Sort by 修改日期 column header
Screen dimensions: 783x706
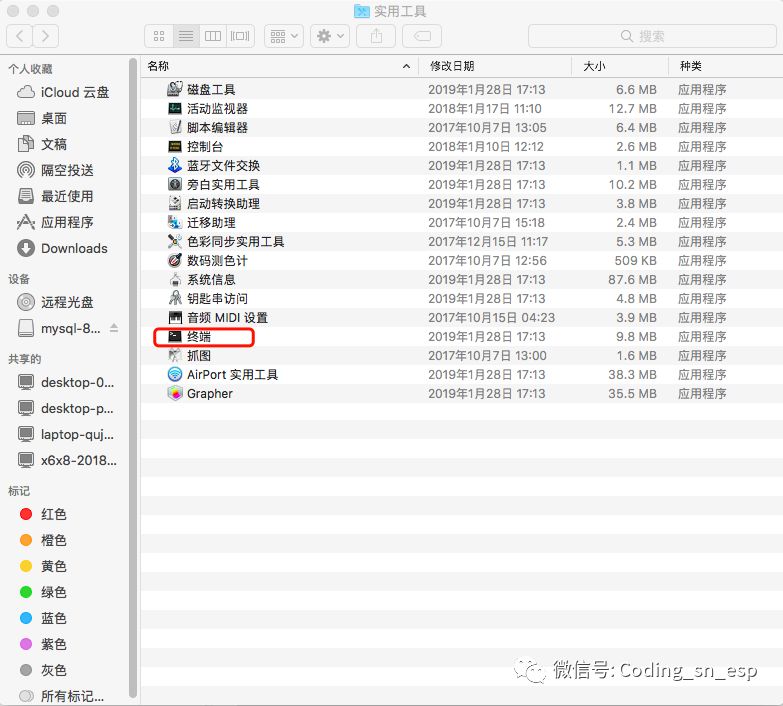[x=494, y=66]
